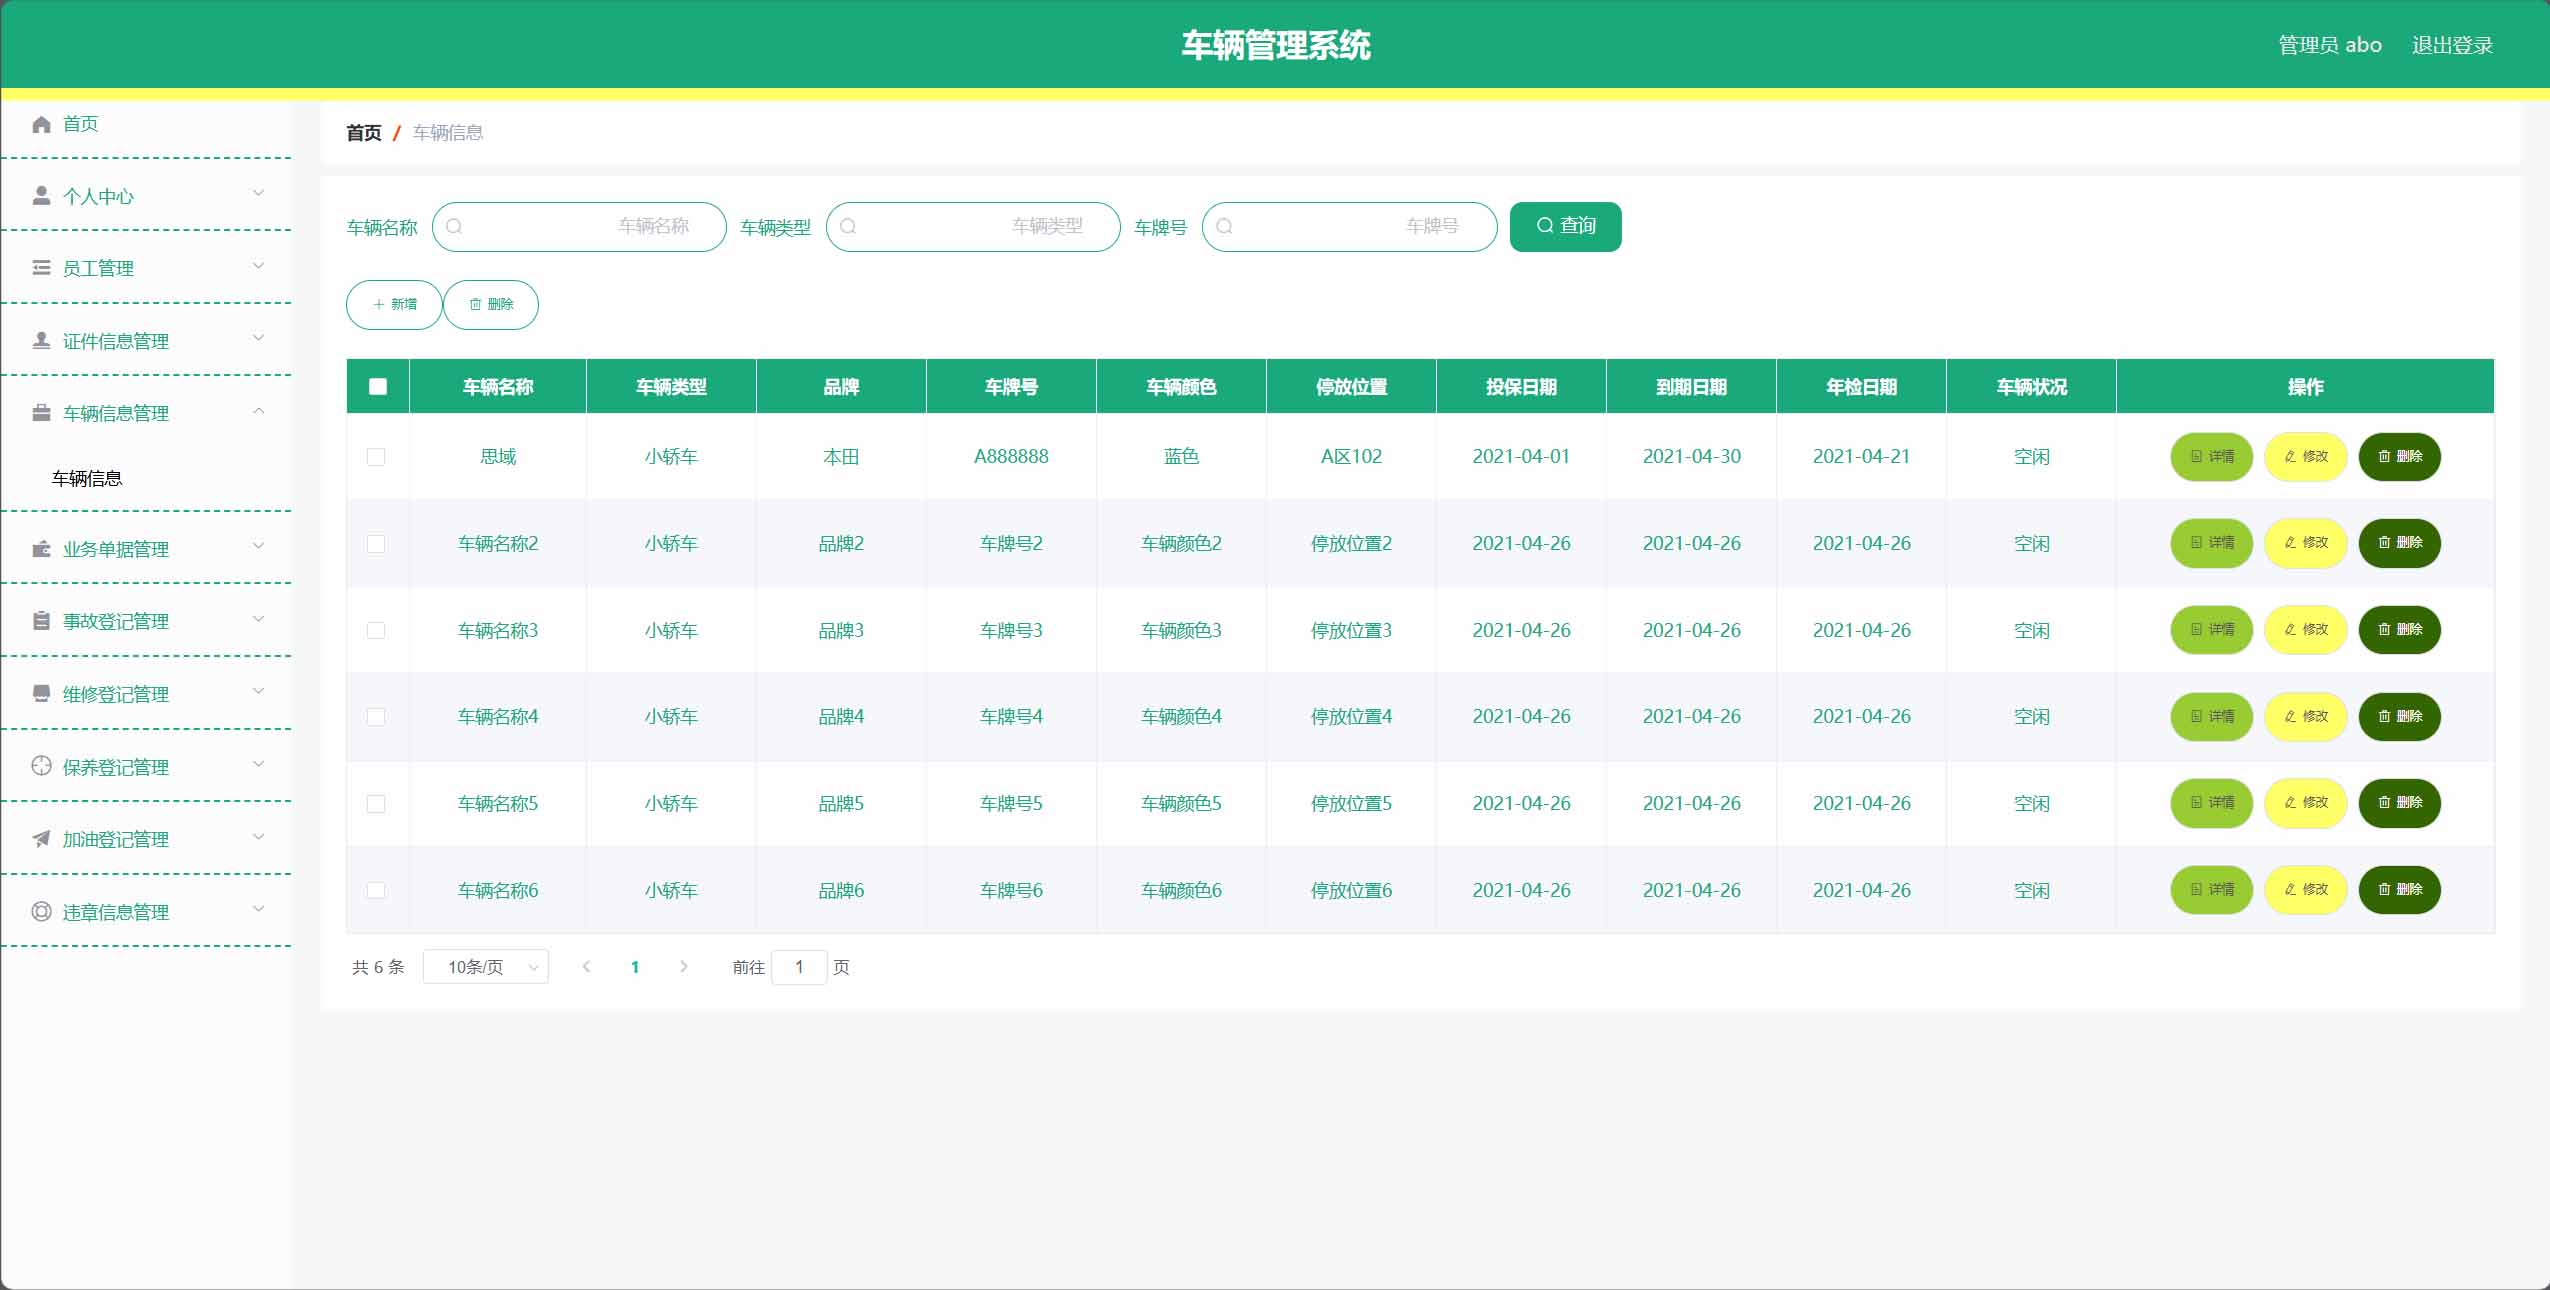
Task: Click 删除 for the 思域 row
Action: [x=2399, y=456]
